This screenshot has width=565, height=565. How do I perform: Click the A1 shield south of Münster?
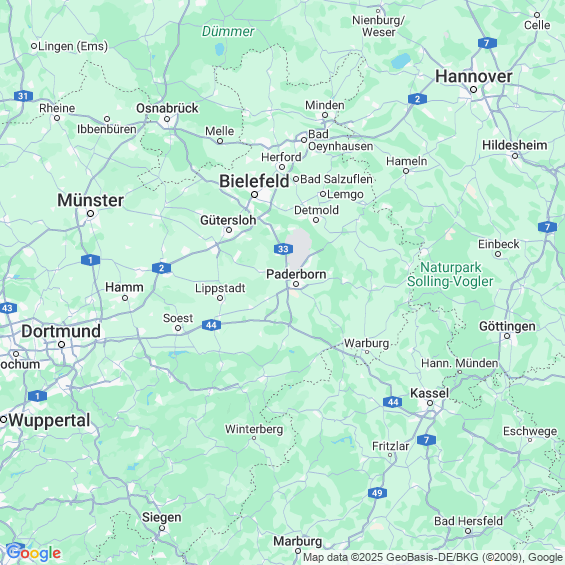point(90,260)
